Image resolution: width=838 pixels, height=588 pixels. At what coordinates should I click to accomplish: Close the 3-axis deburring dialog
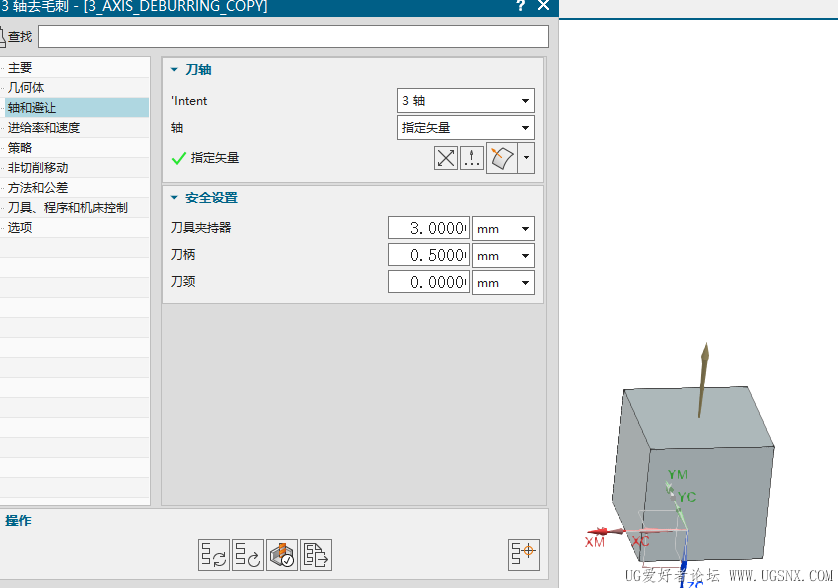point(544,6)
